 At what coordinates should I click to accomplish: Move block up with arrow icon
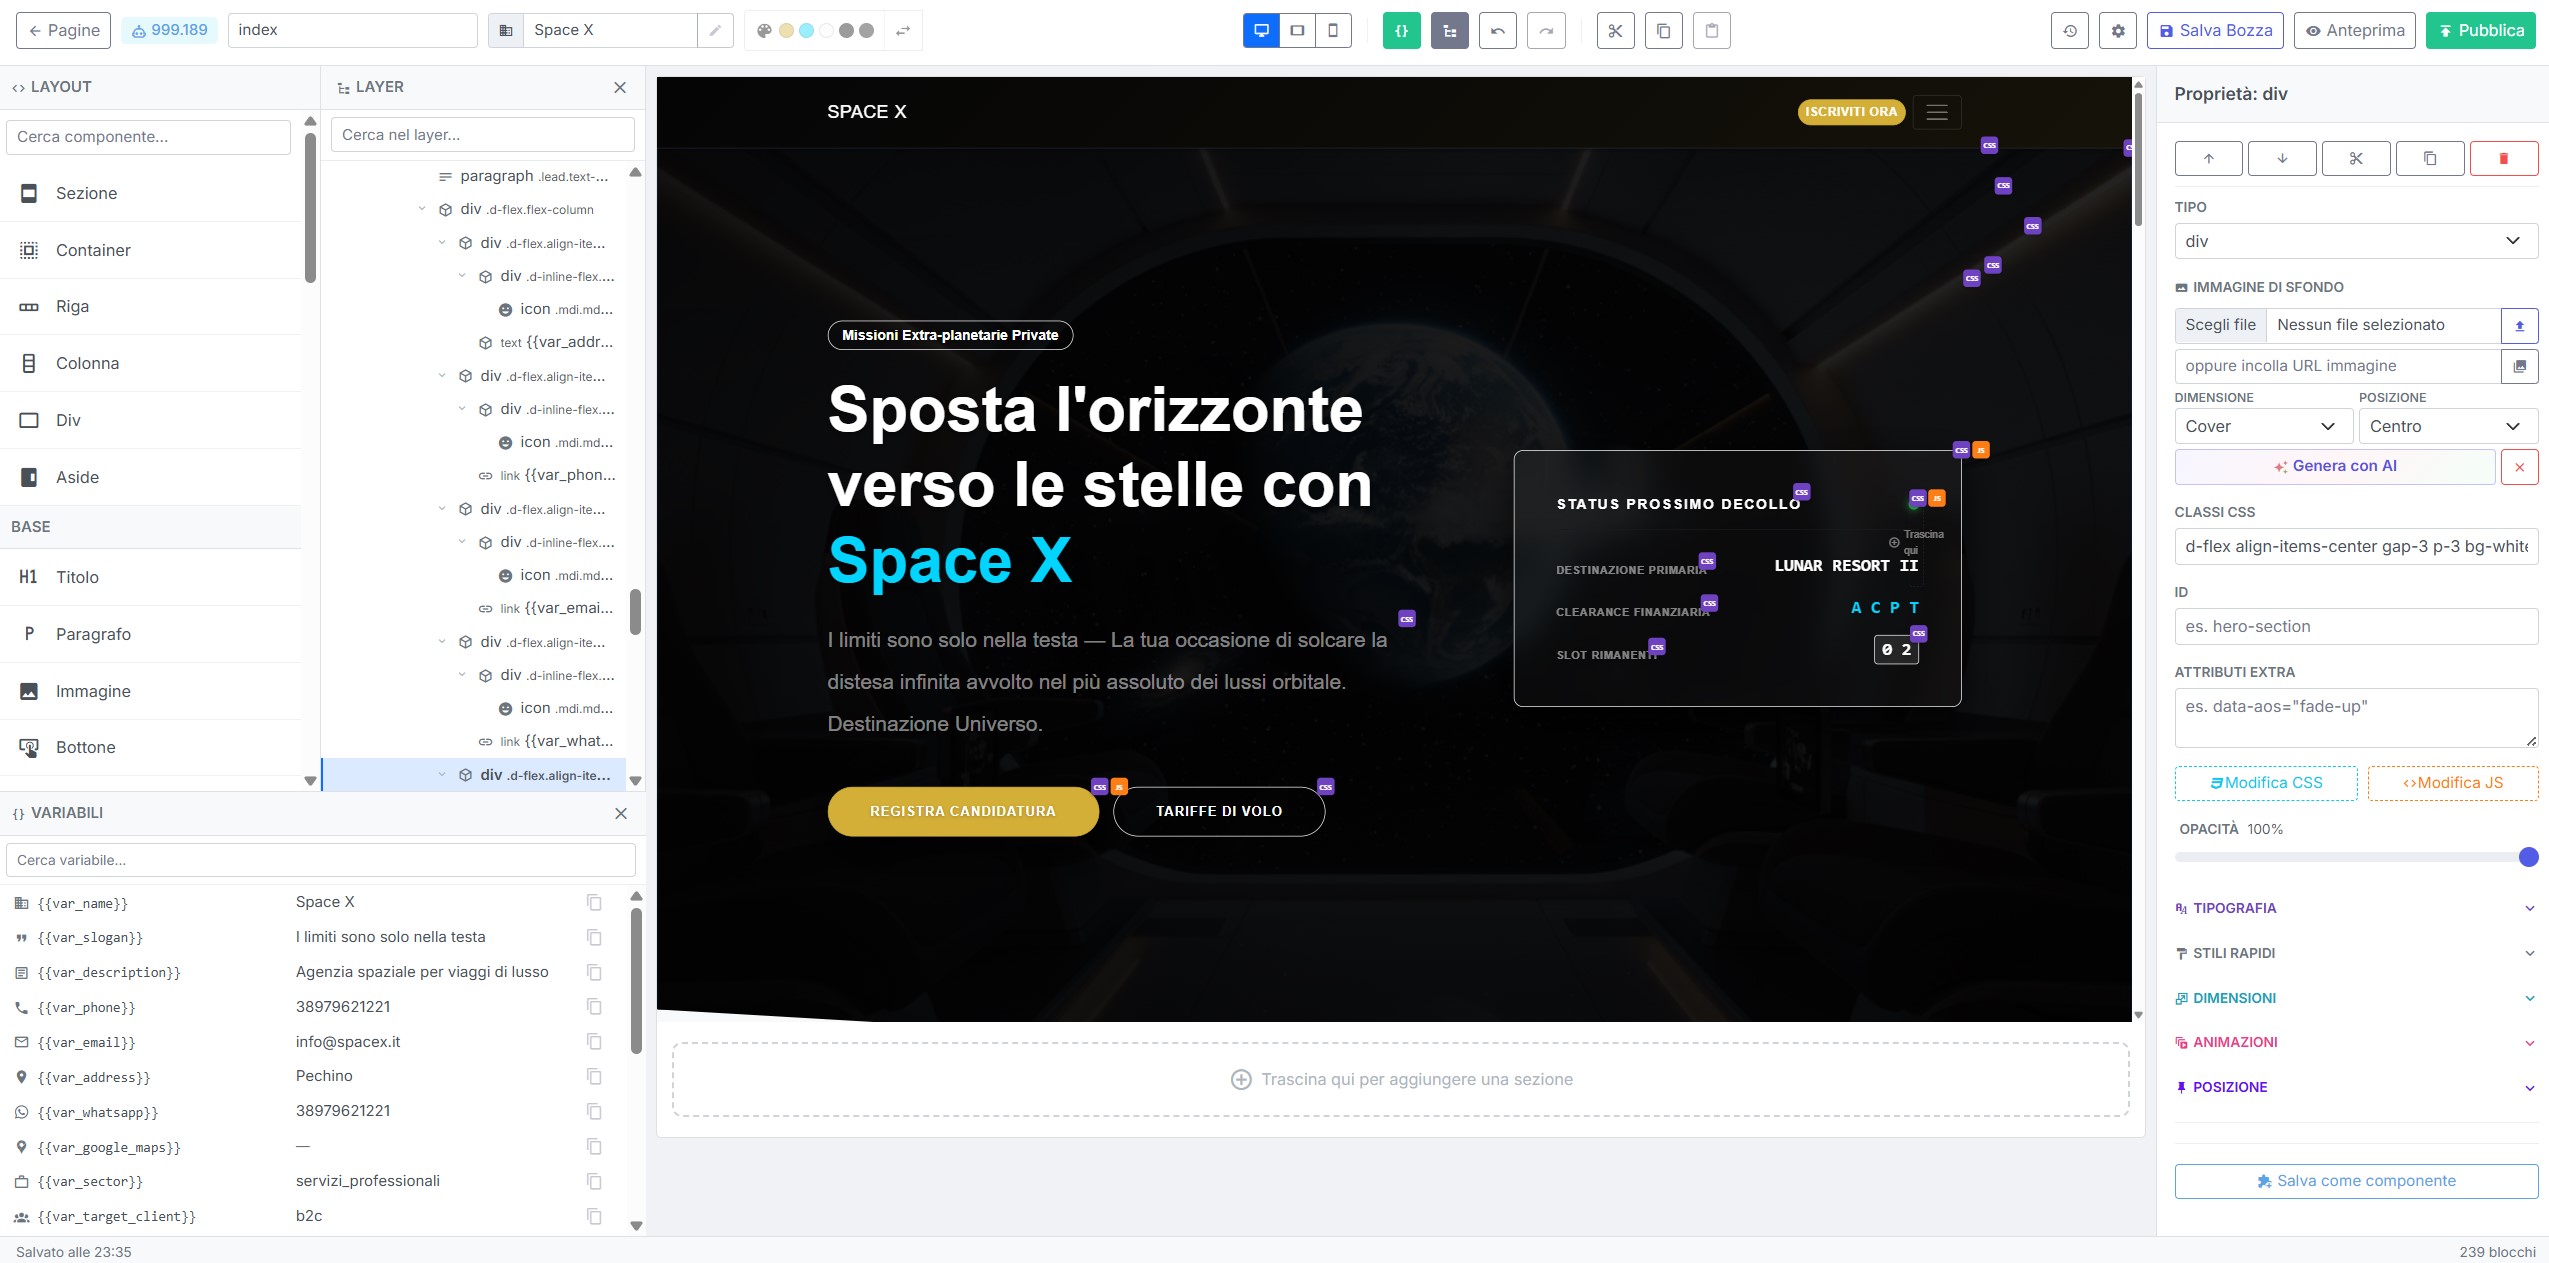(x=2208, y=158)
